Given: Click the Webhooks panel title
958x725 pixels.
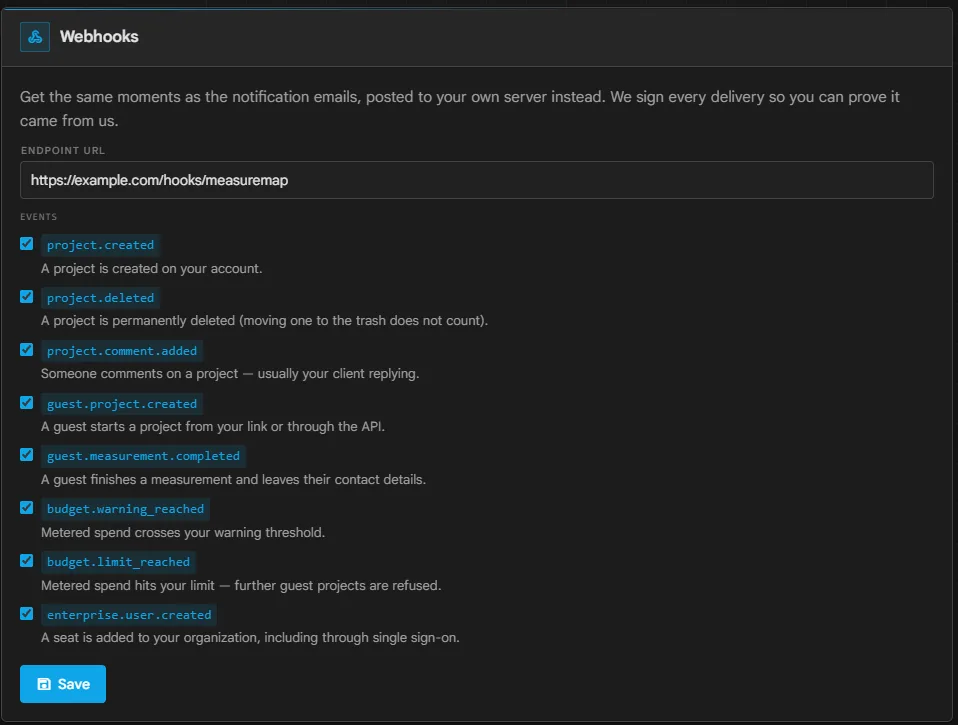Looking at the screenshot, I should [99, 37].
